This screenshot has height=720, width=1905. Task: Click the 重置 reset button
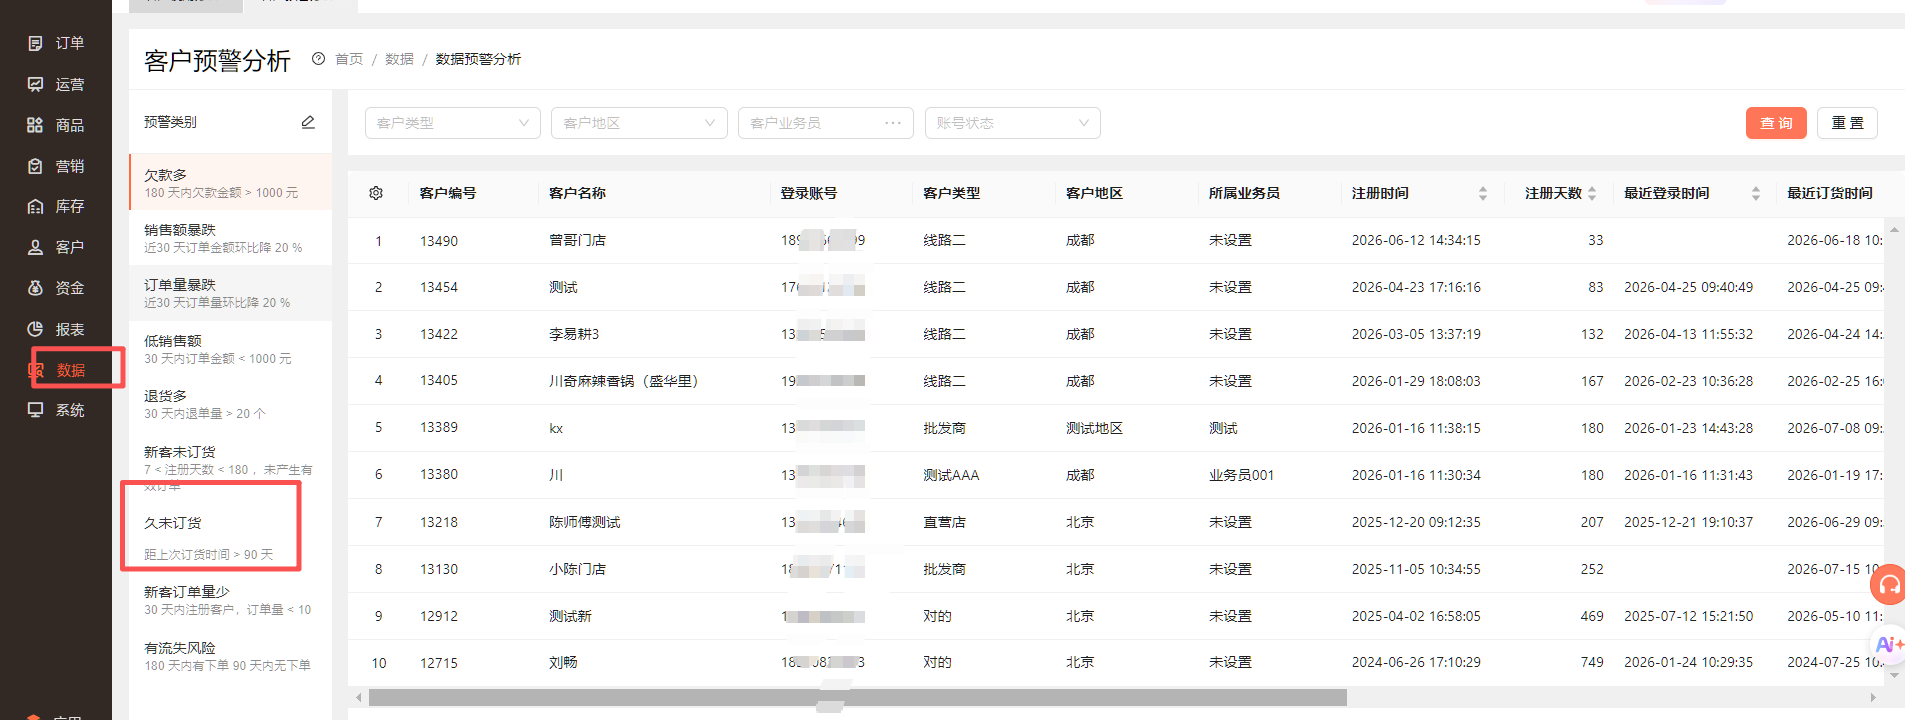1847,123
